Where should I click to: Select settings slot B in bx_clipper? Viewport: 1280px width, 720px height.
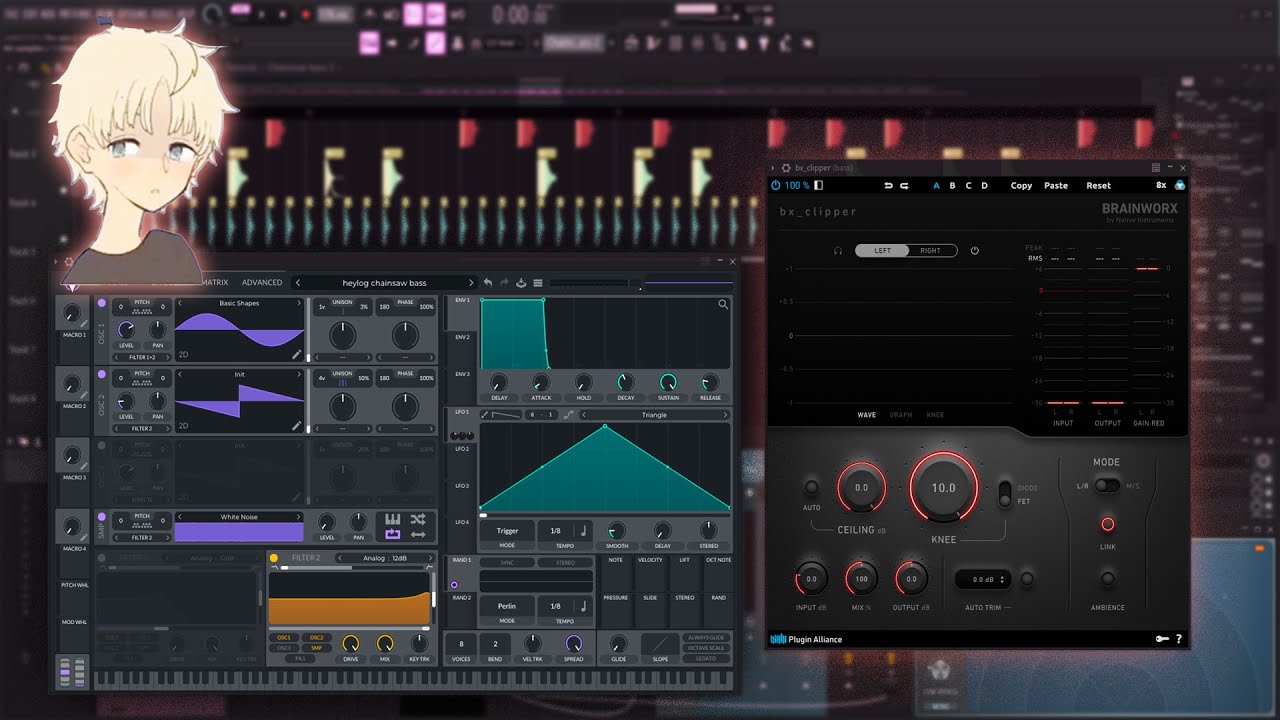coord(952,185)
